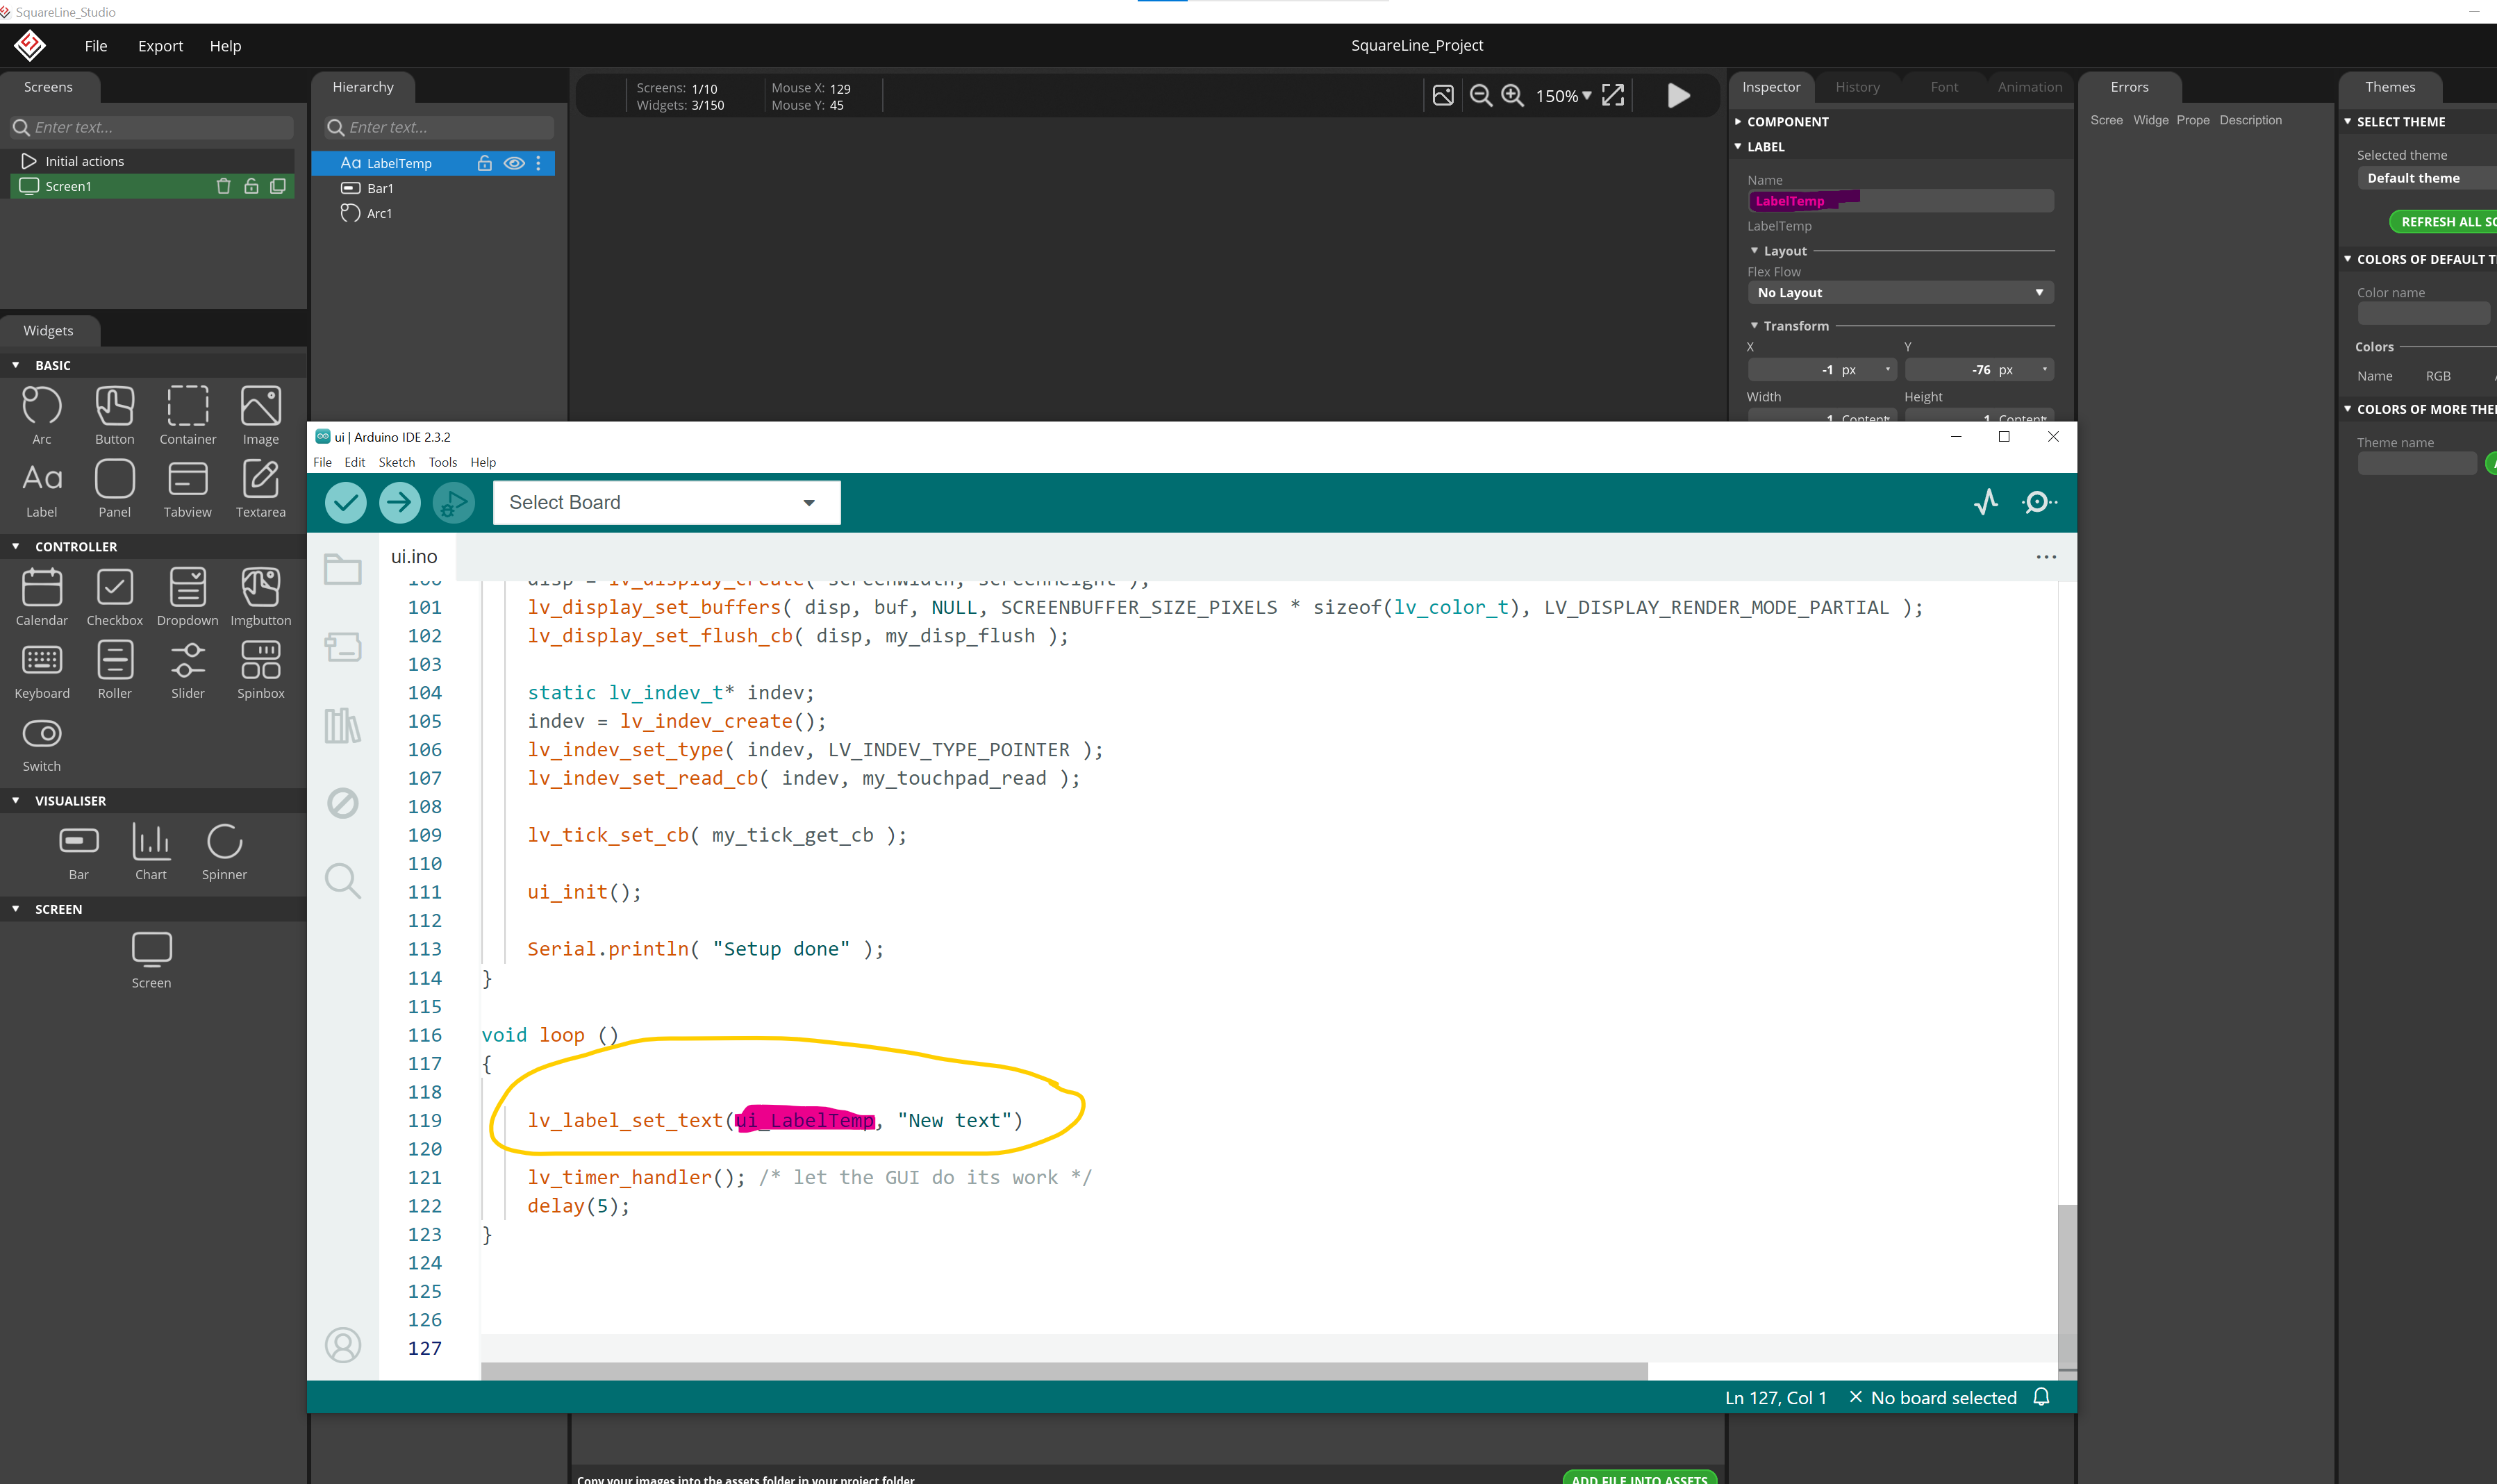
Task: Click the Arduino Upload arrow button
Action: click(x=399, y=502)
